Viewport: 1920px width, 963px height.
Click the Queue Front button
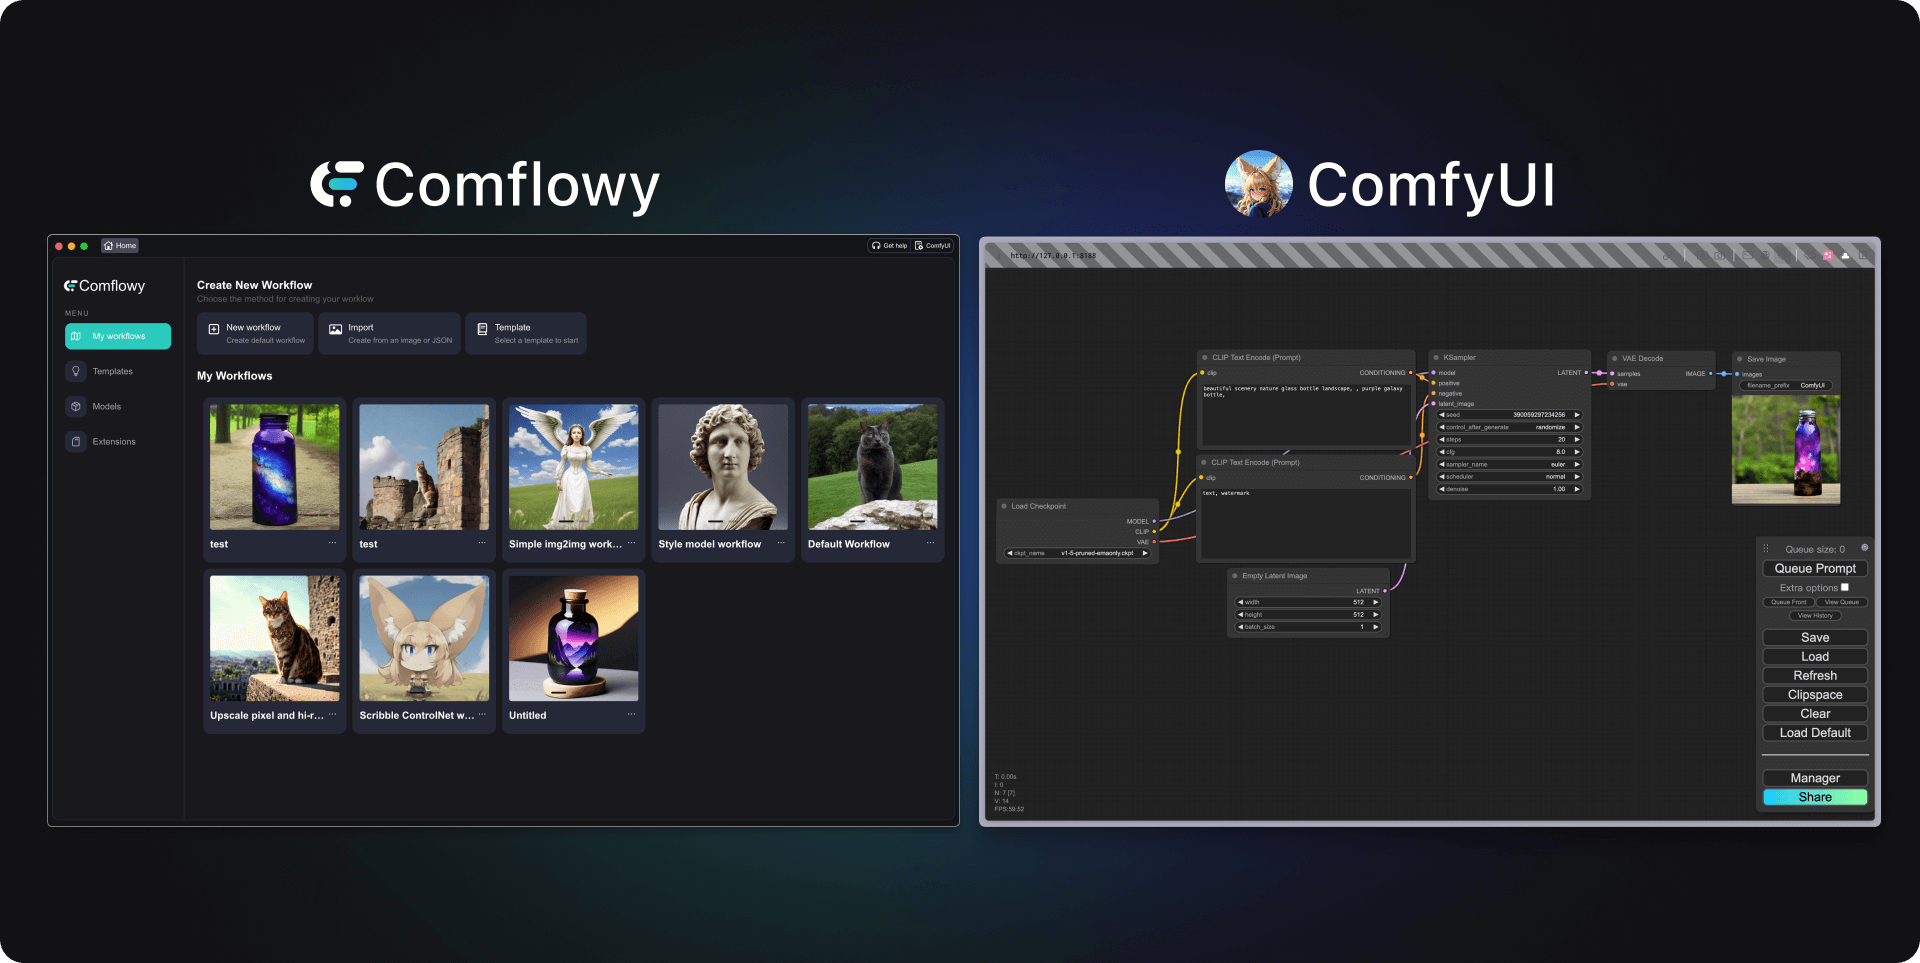(x=1788, y=602)
